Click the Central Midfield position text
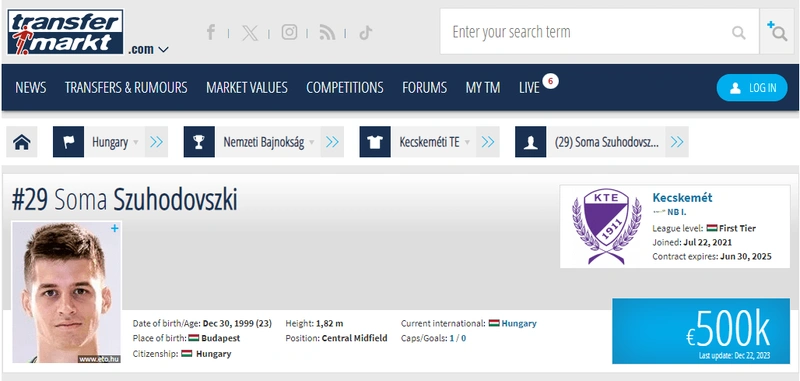 point(355,338)
